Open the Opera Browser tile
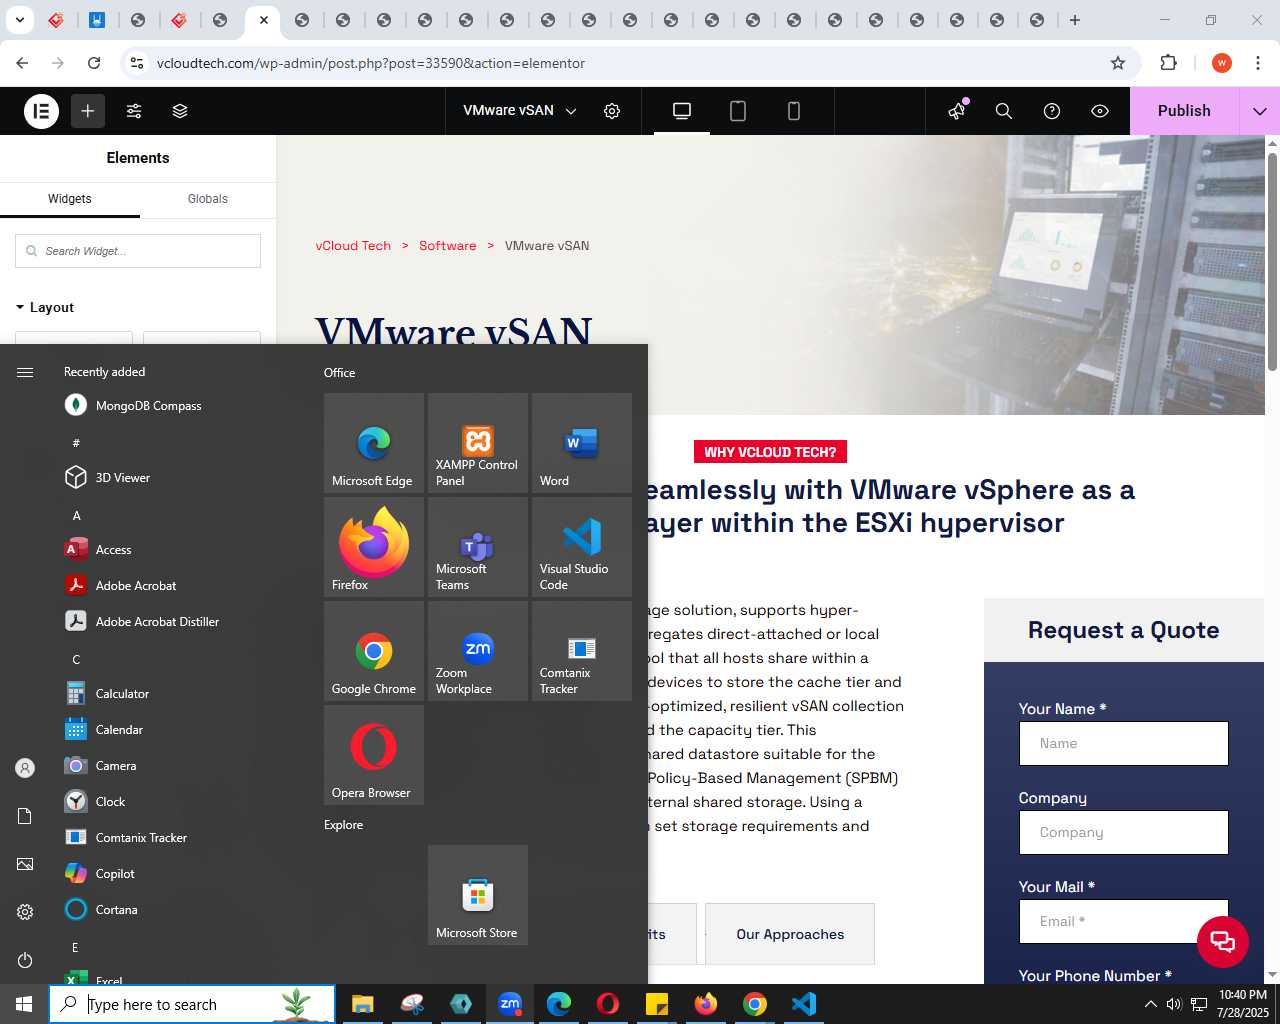The image size is (1280, 1024). click(x=374, y=755)
